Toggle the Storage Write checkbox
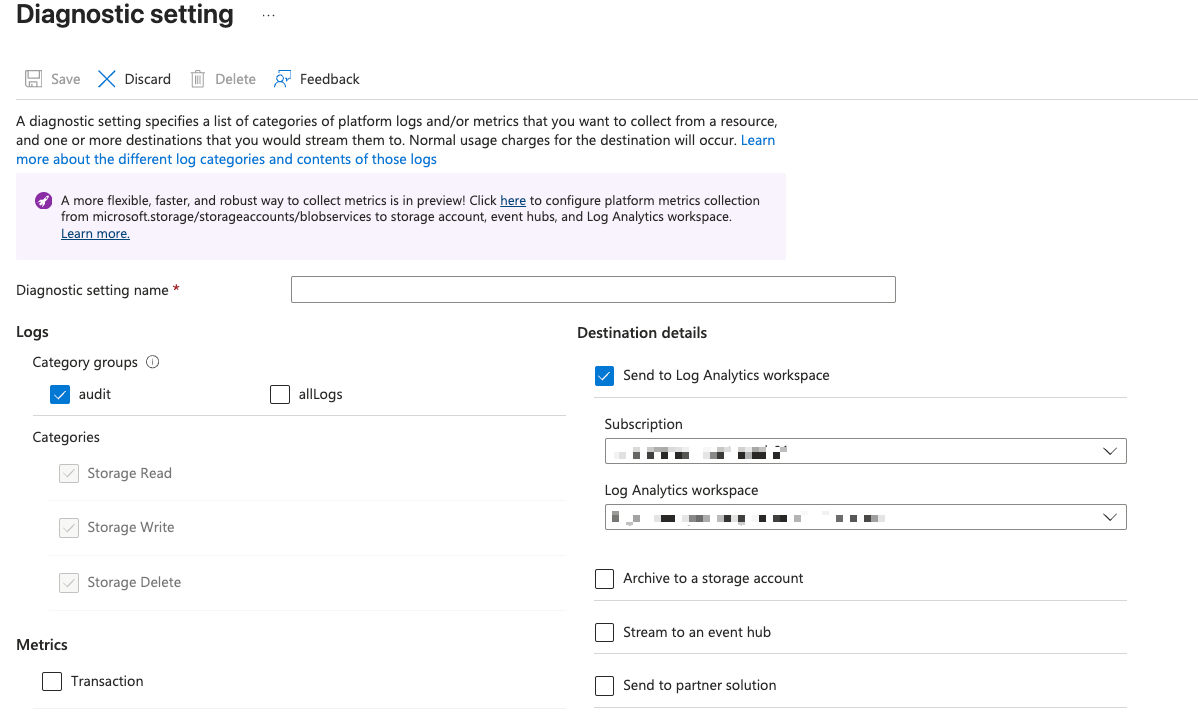This screenshot has height=728, width=1198. click(69, 528)
